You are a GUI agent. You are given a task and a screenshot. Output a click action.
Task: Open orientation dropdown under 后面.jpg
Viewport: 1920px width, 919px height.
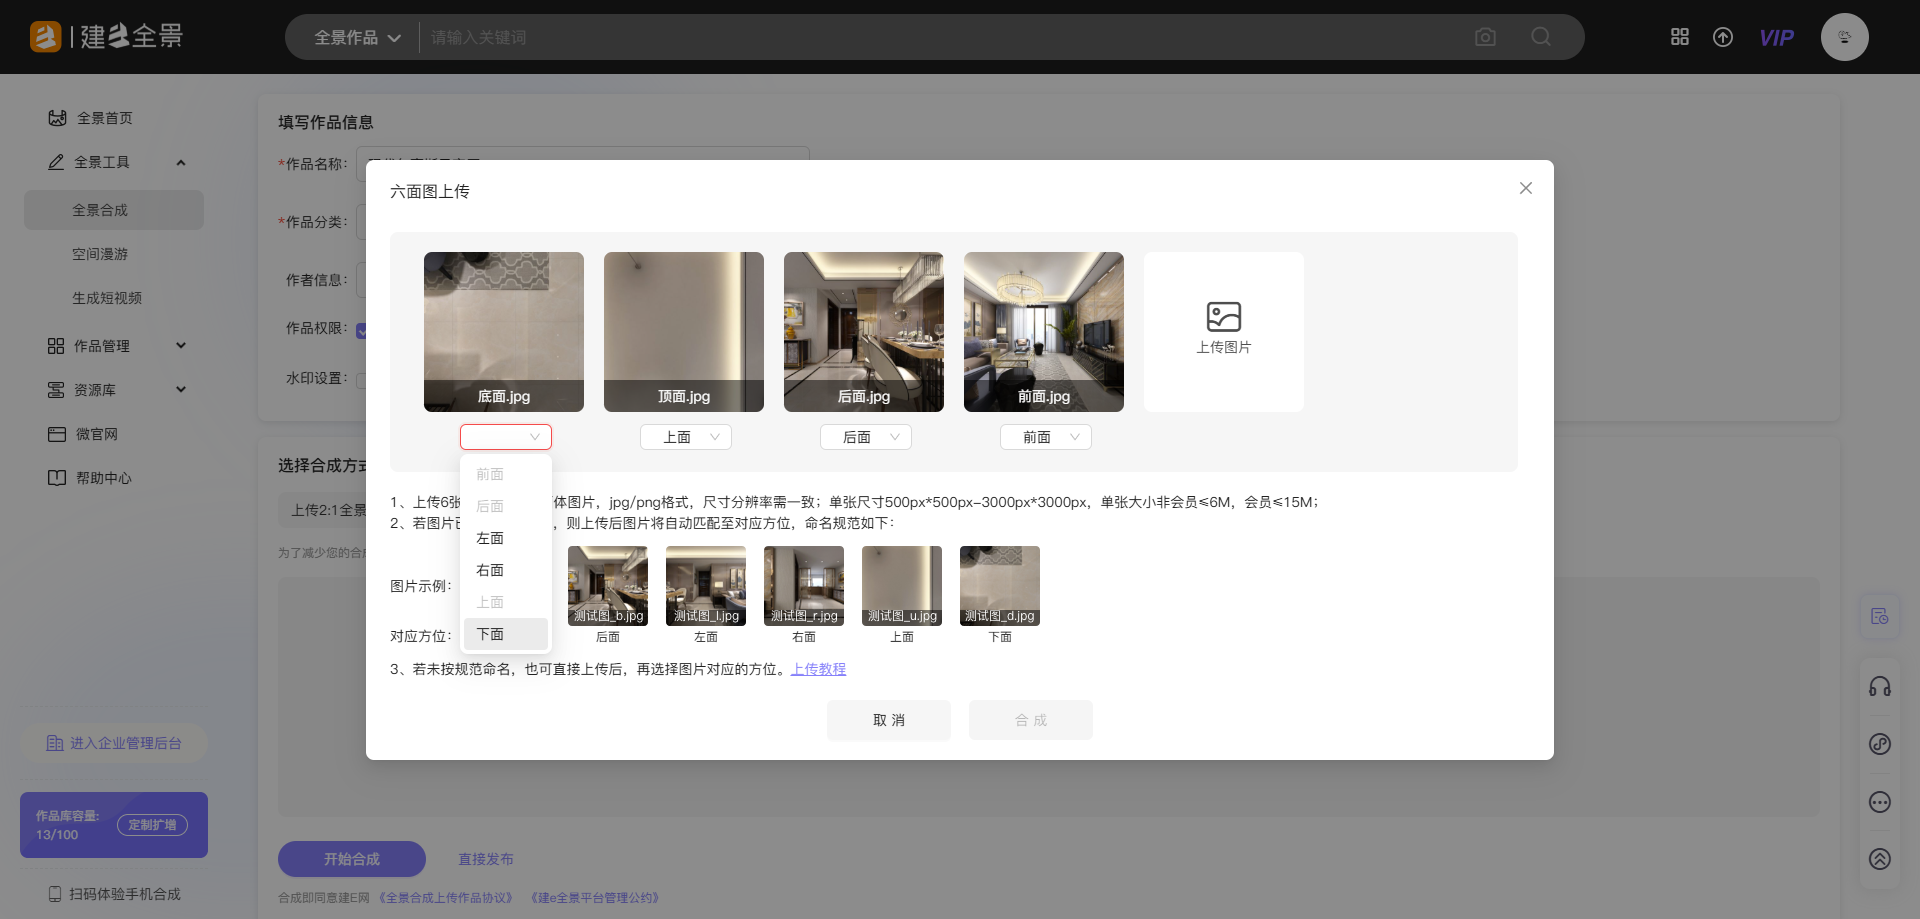[x=866, y=437]
